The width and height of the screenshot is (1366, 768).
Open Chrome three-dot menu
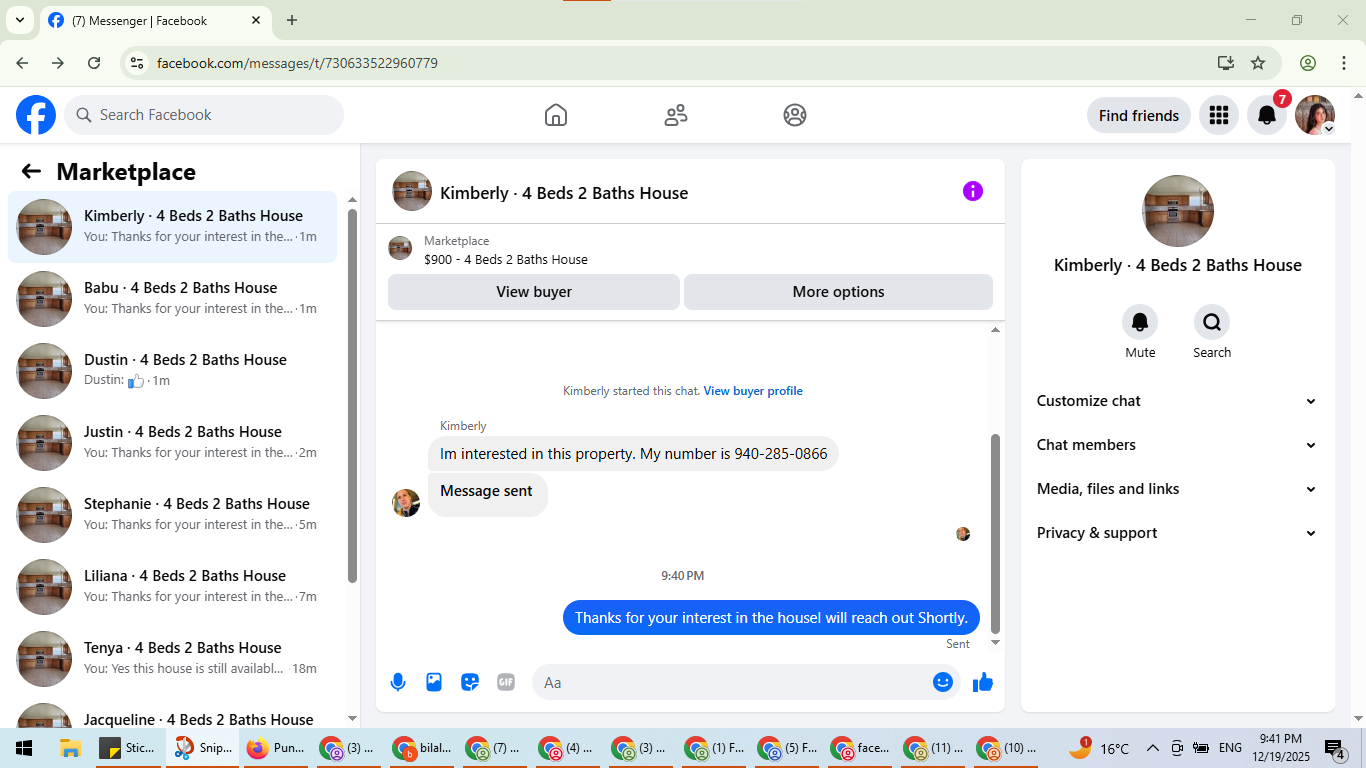click(x=1343, y=63)
